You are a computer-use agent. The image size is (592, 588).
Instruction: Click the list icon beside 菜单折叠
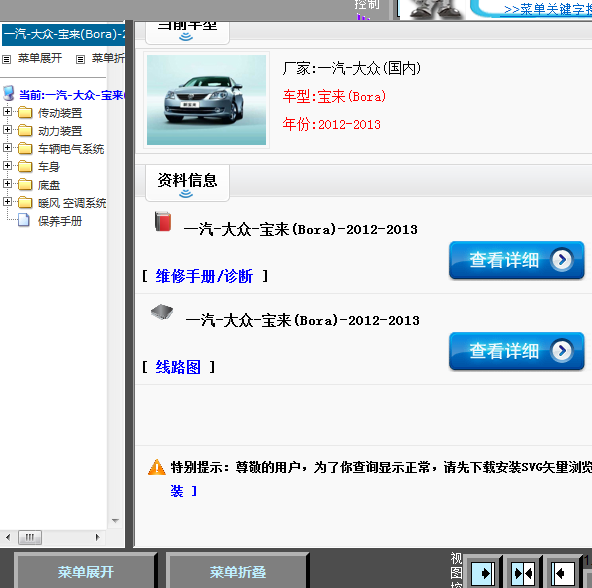point(80,59)
